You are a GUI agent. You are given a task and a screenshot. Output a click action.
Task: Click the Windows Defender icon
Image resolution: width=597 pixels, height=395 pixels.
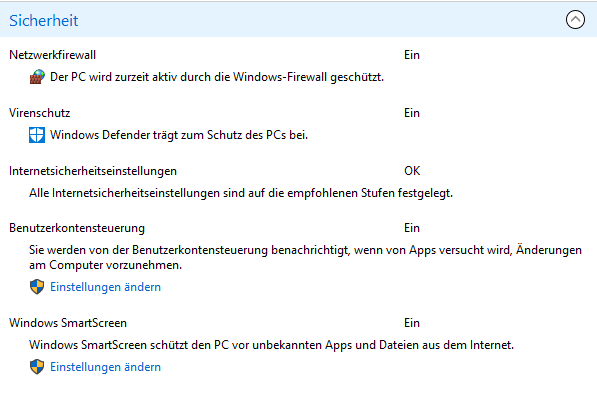37,135
